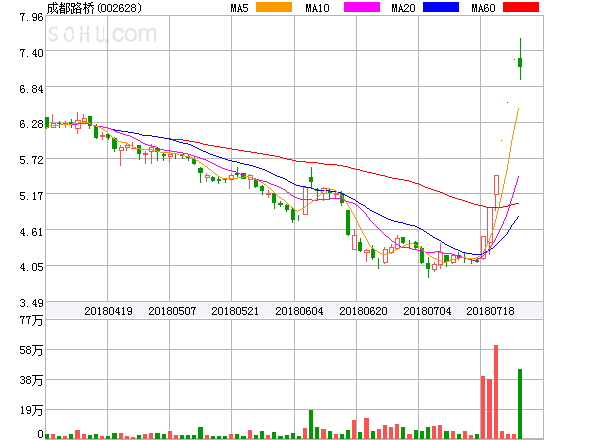Click the MA5 legend label
The width and height of the screenshot is (600, 440).
tap(239, 8)
